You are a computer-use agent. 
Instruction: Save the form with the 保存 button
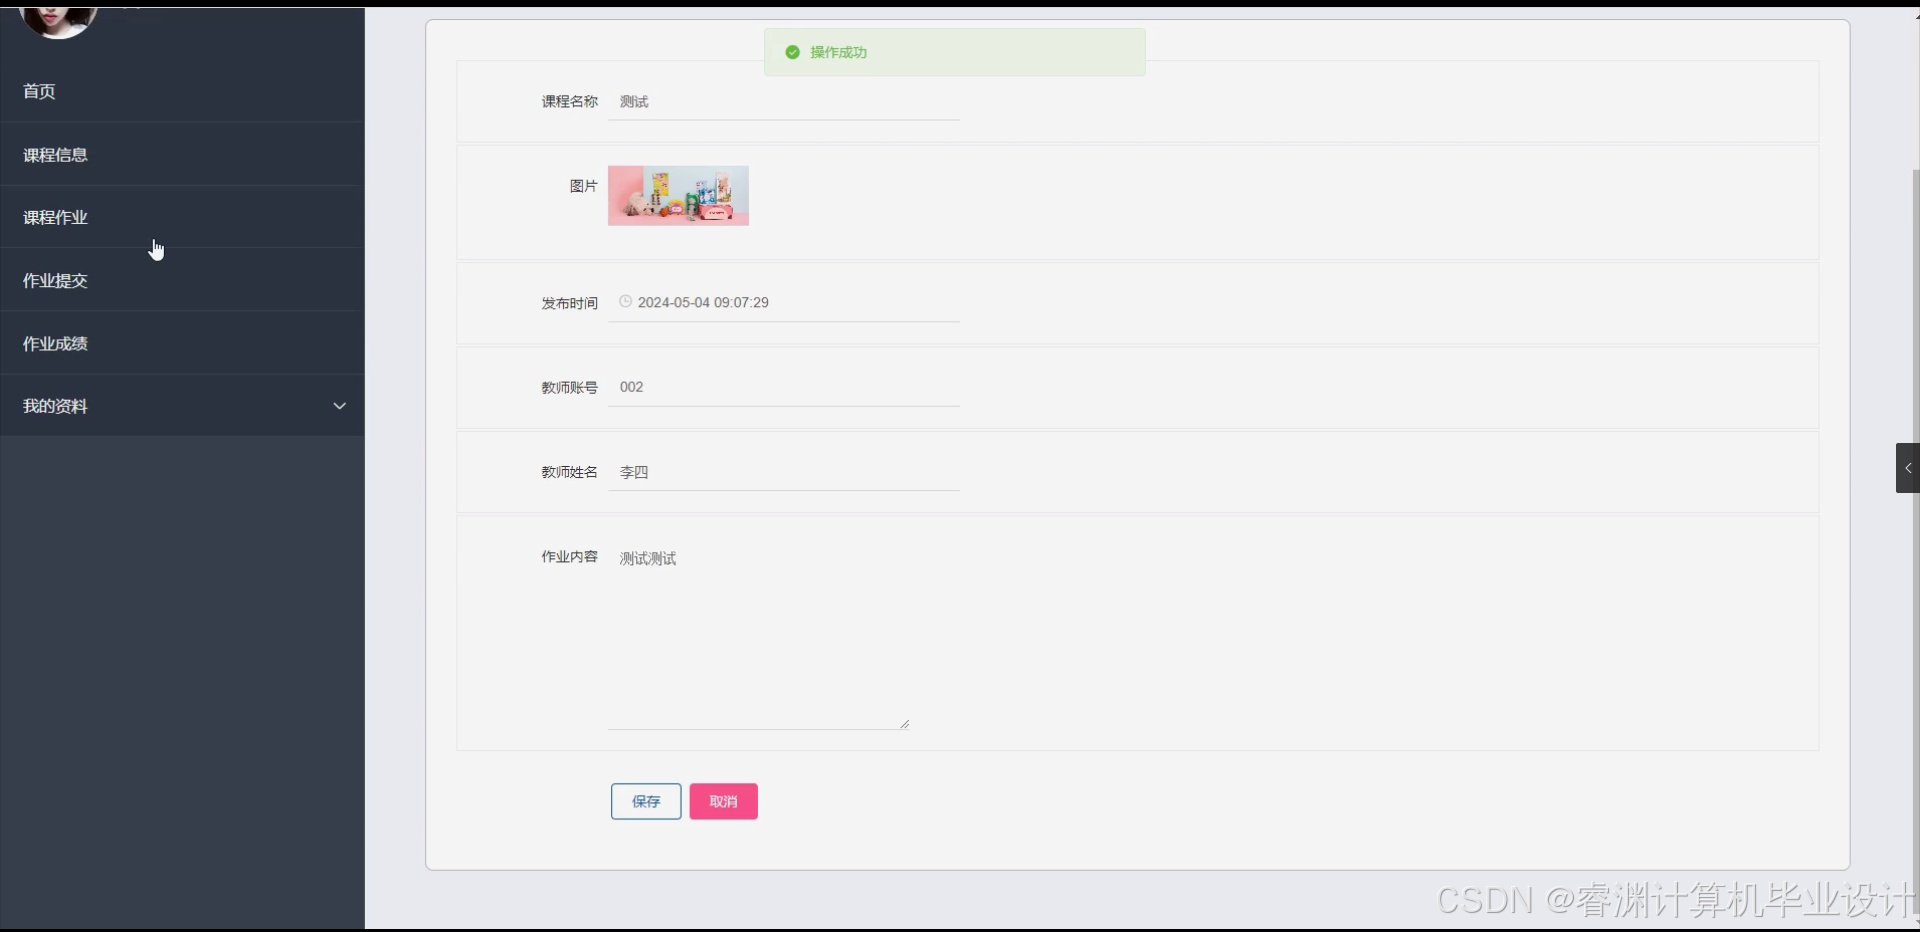pos(646,801)
